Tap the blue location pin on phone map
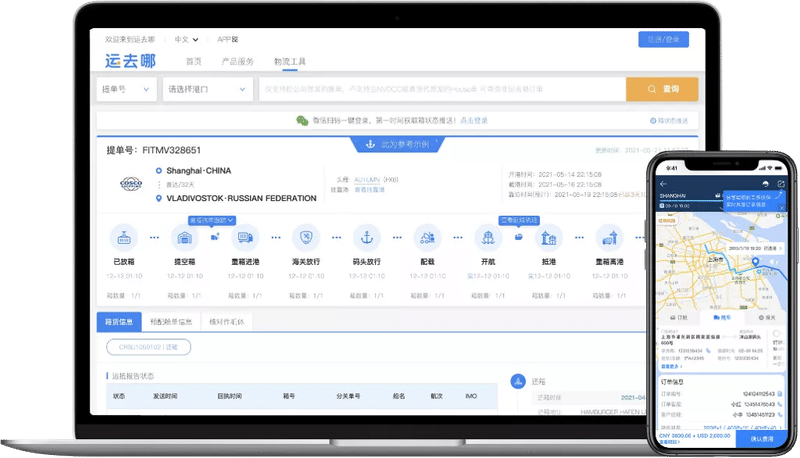 tap(756, 262)
